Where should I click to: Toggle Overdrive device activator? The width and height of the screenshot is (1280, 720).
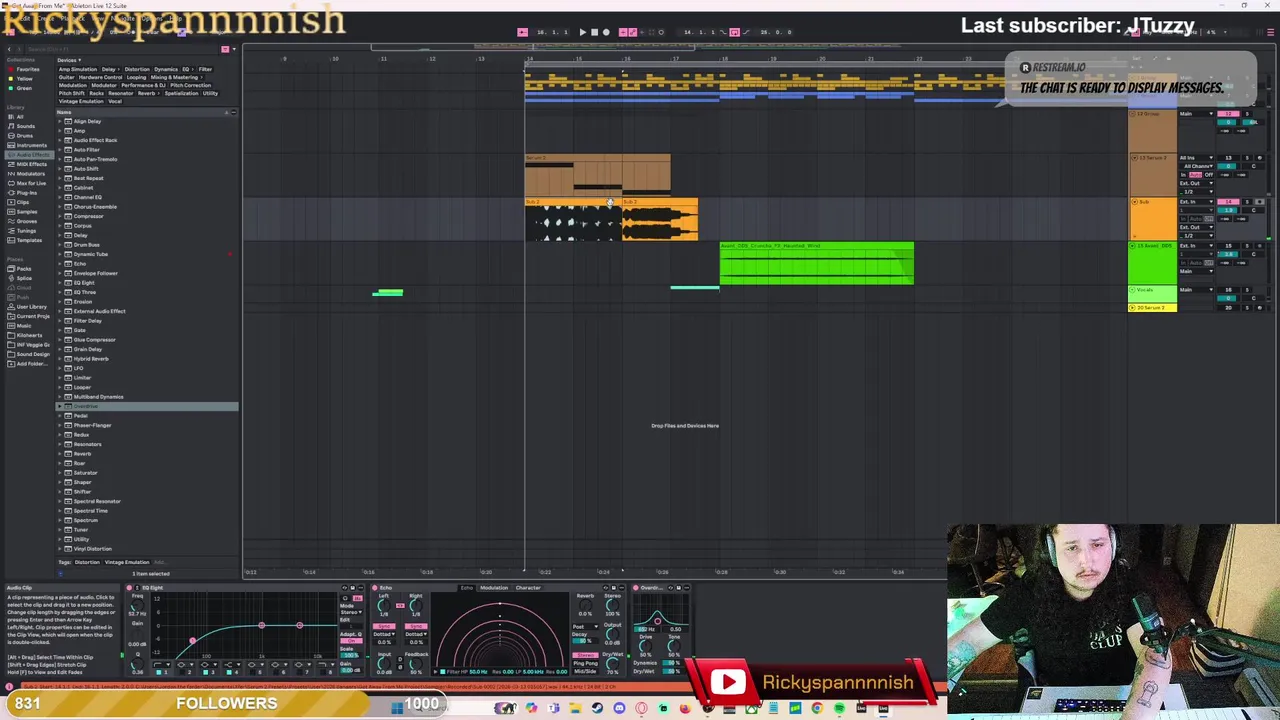636,588
